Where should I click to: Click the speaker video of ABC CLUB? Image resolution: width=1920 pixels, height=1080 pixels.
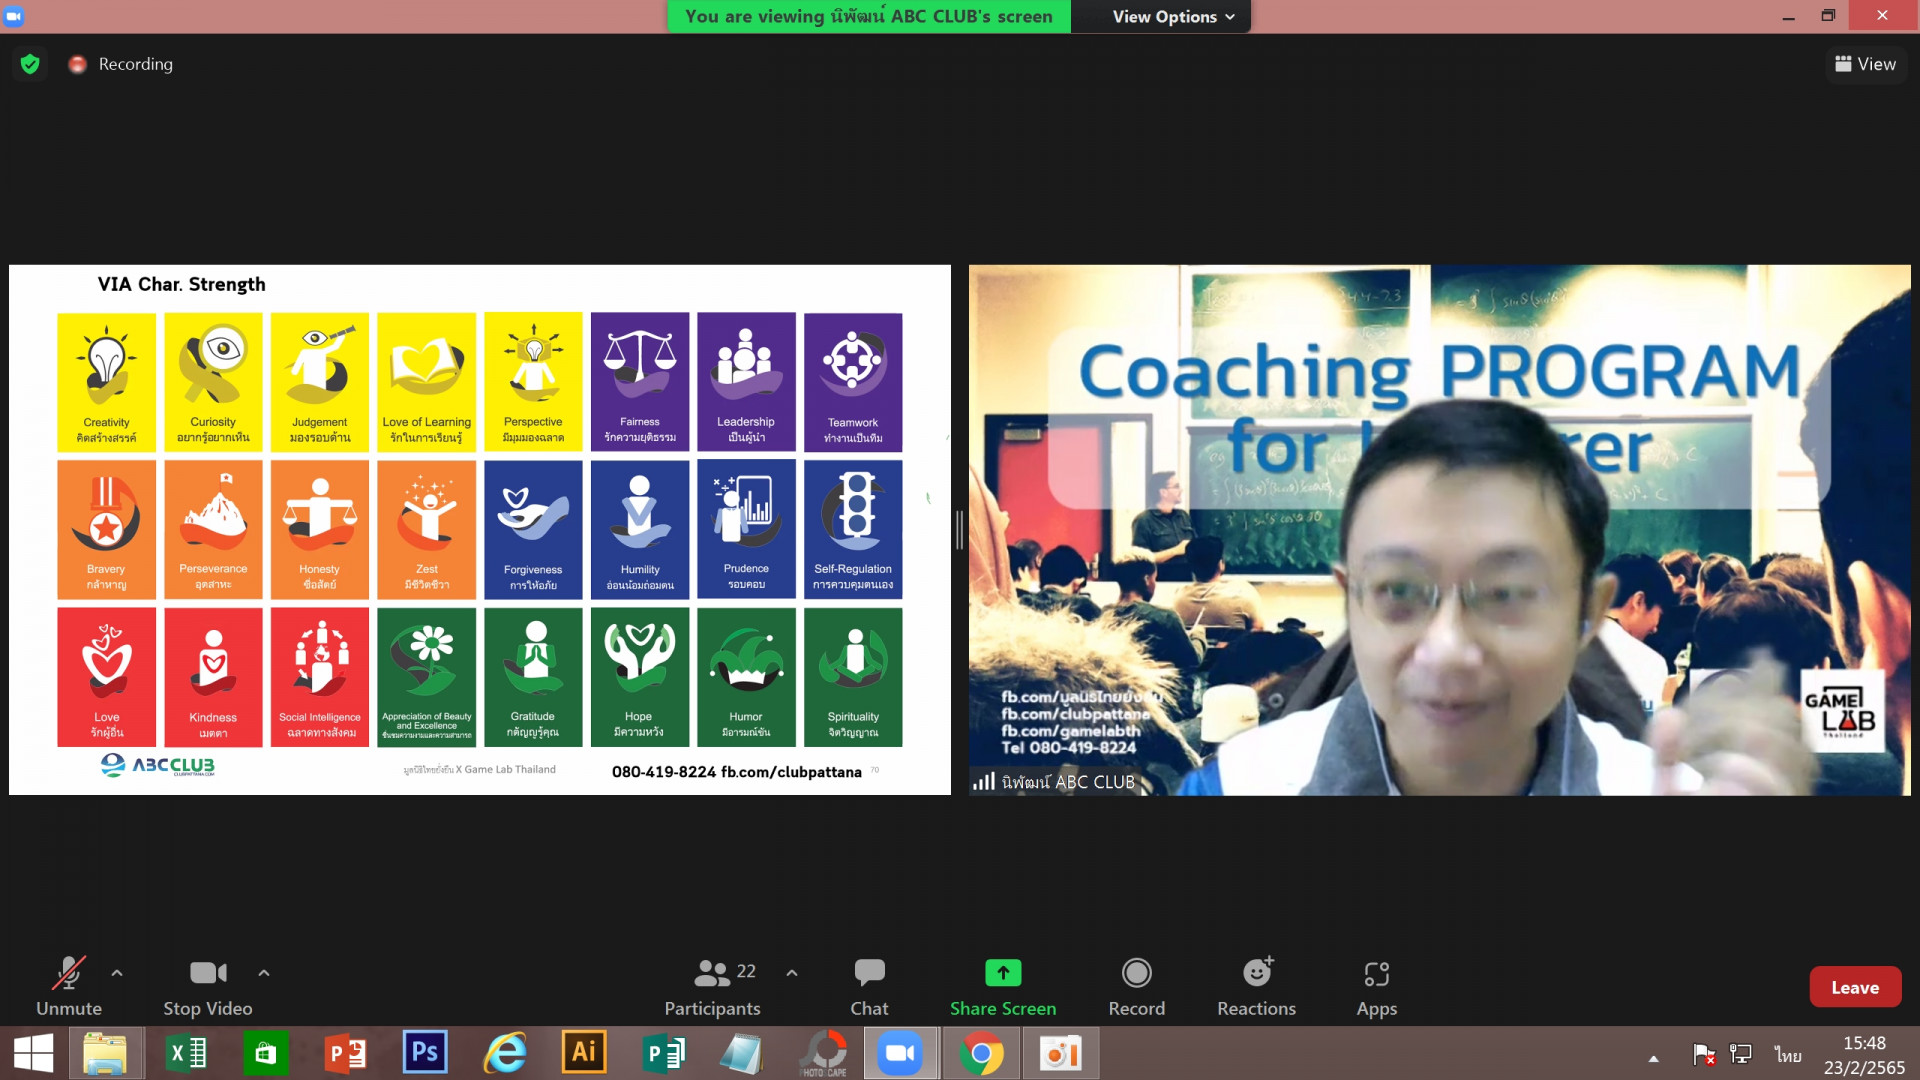point(1439,530)
